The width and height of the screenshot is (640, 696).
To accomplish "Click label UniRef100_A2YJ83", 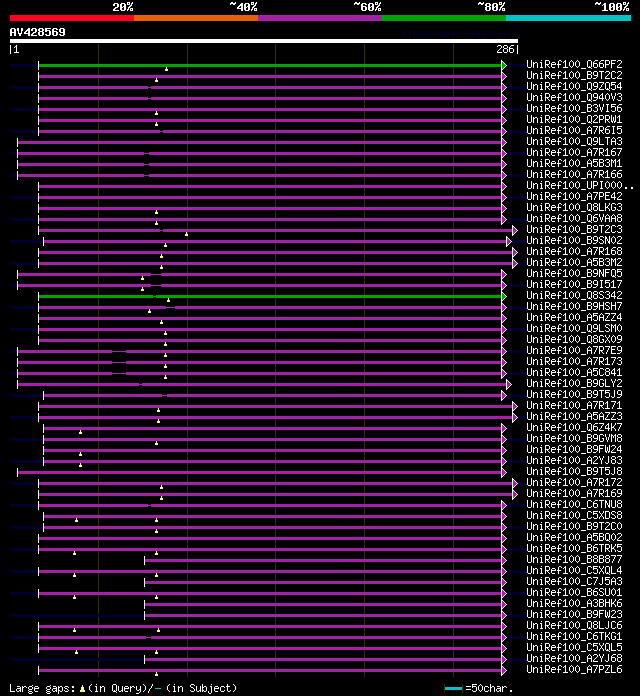I will [x=574, y=460].
